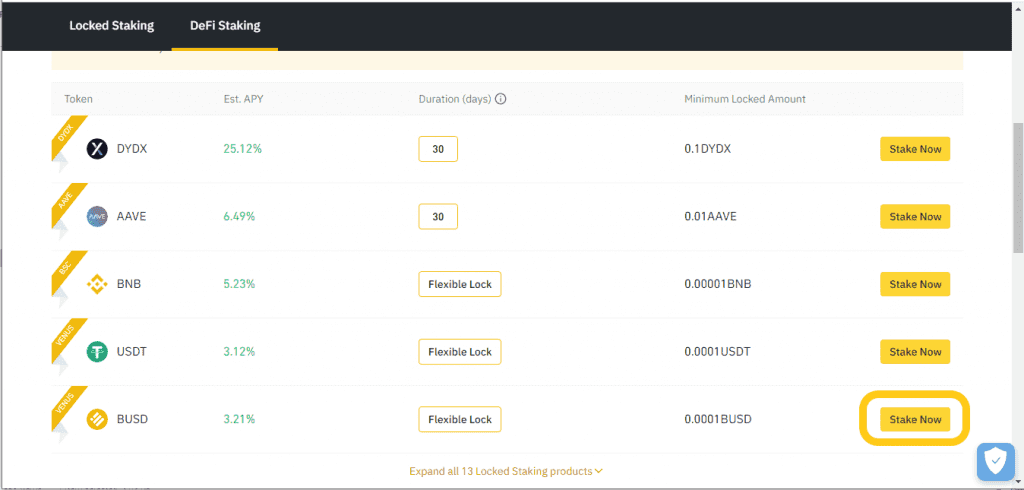Click Stake Now for BUSD

click(915, 419)
